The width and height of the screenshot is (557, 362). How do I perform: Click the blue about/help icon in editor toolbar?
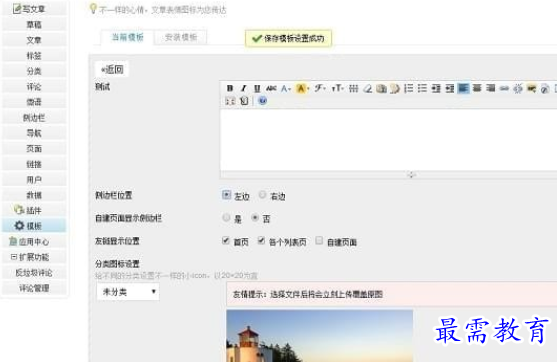click(263, 101)
